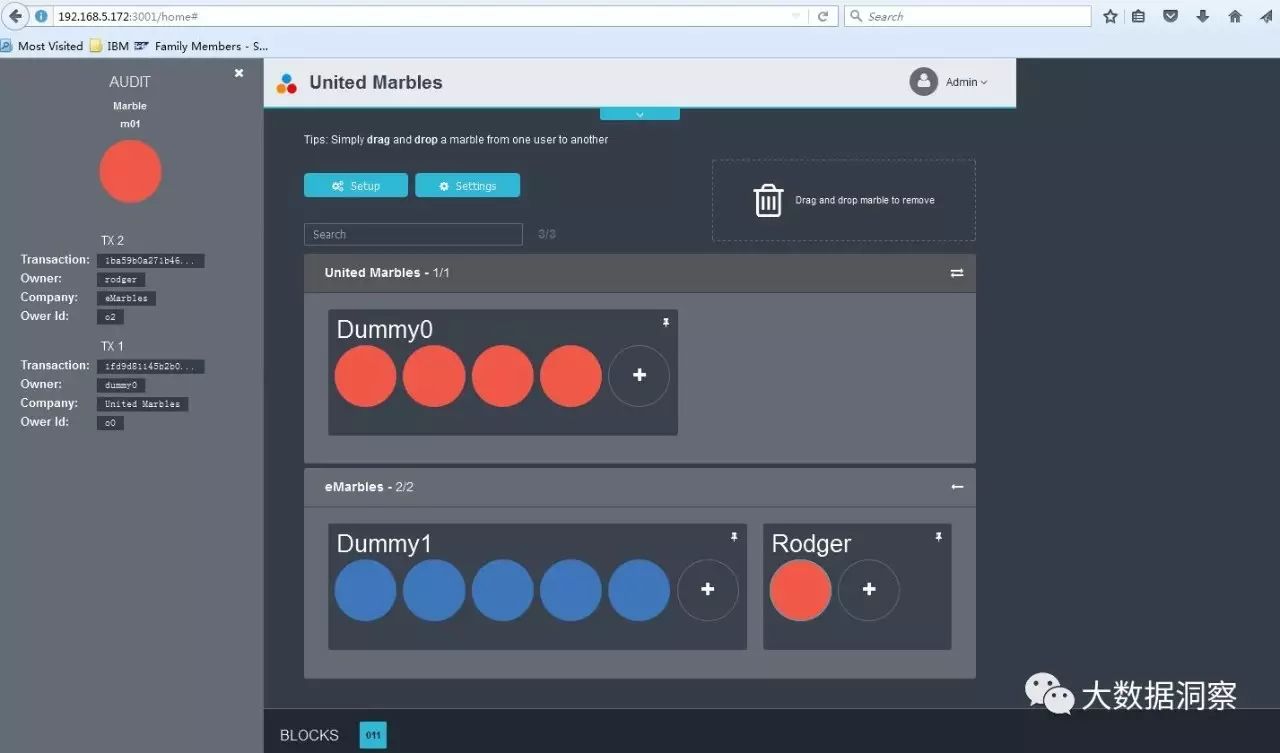Click the owner value rodger
This screenshot has width=1280, height=753.
coord(121,280)
